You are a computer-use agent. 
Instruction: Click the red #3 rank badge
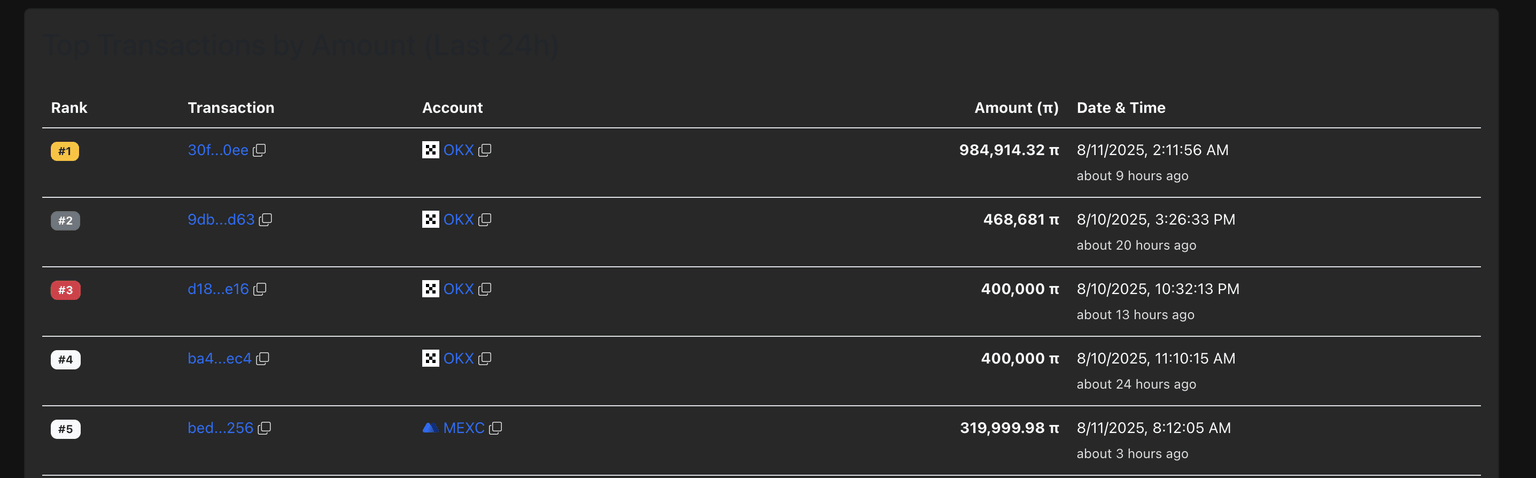tap(65, 291)
